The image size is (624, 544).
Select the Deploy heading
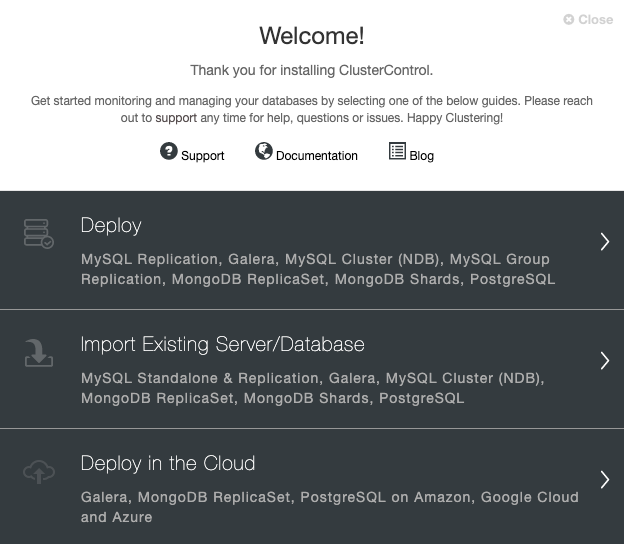point(111,226)
